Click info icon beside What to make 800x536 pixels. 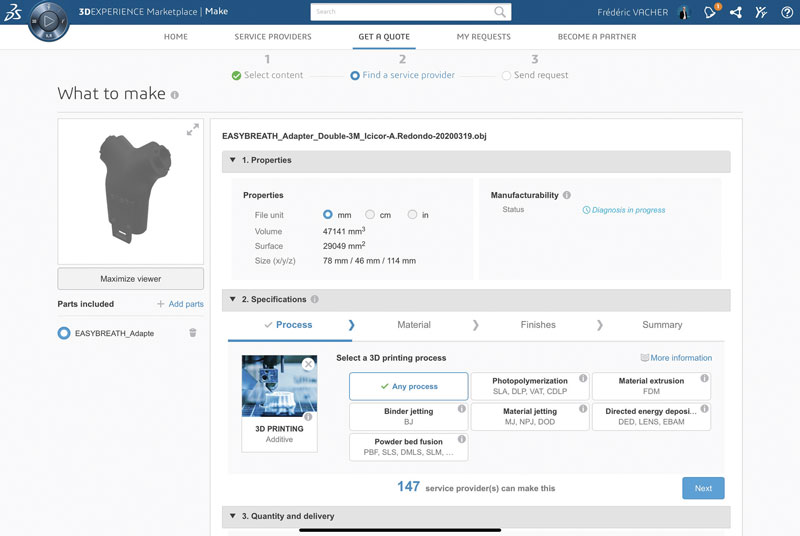pos(174,95)
